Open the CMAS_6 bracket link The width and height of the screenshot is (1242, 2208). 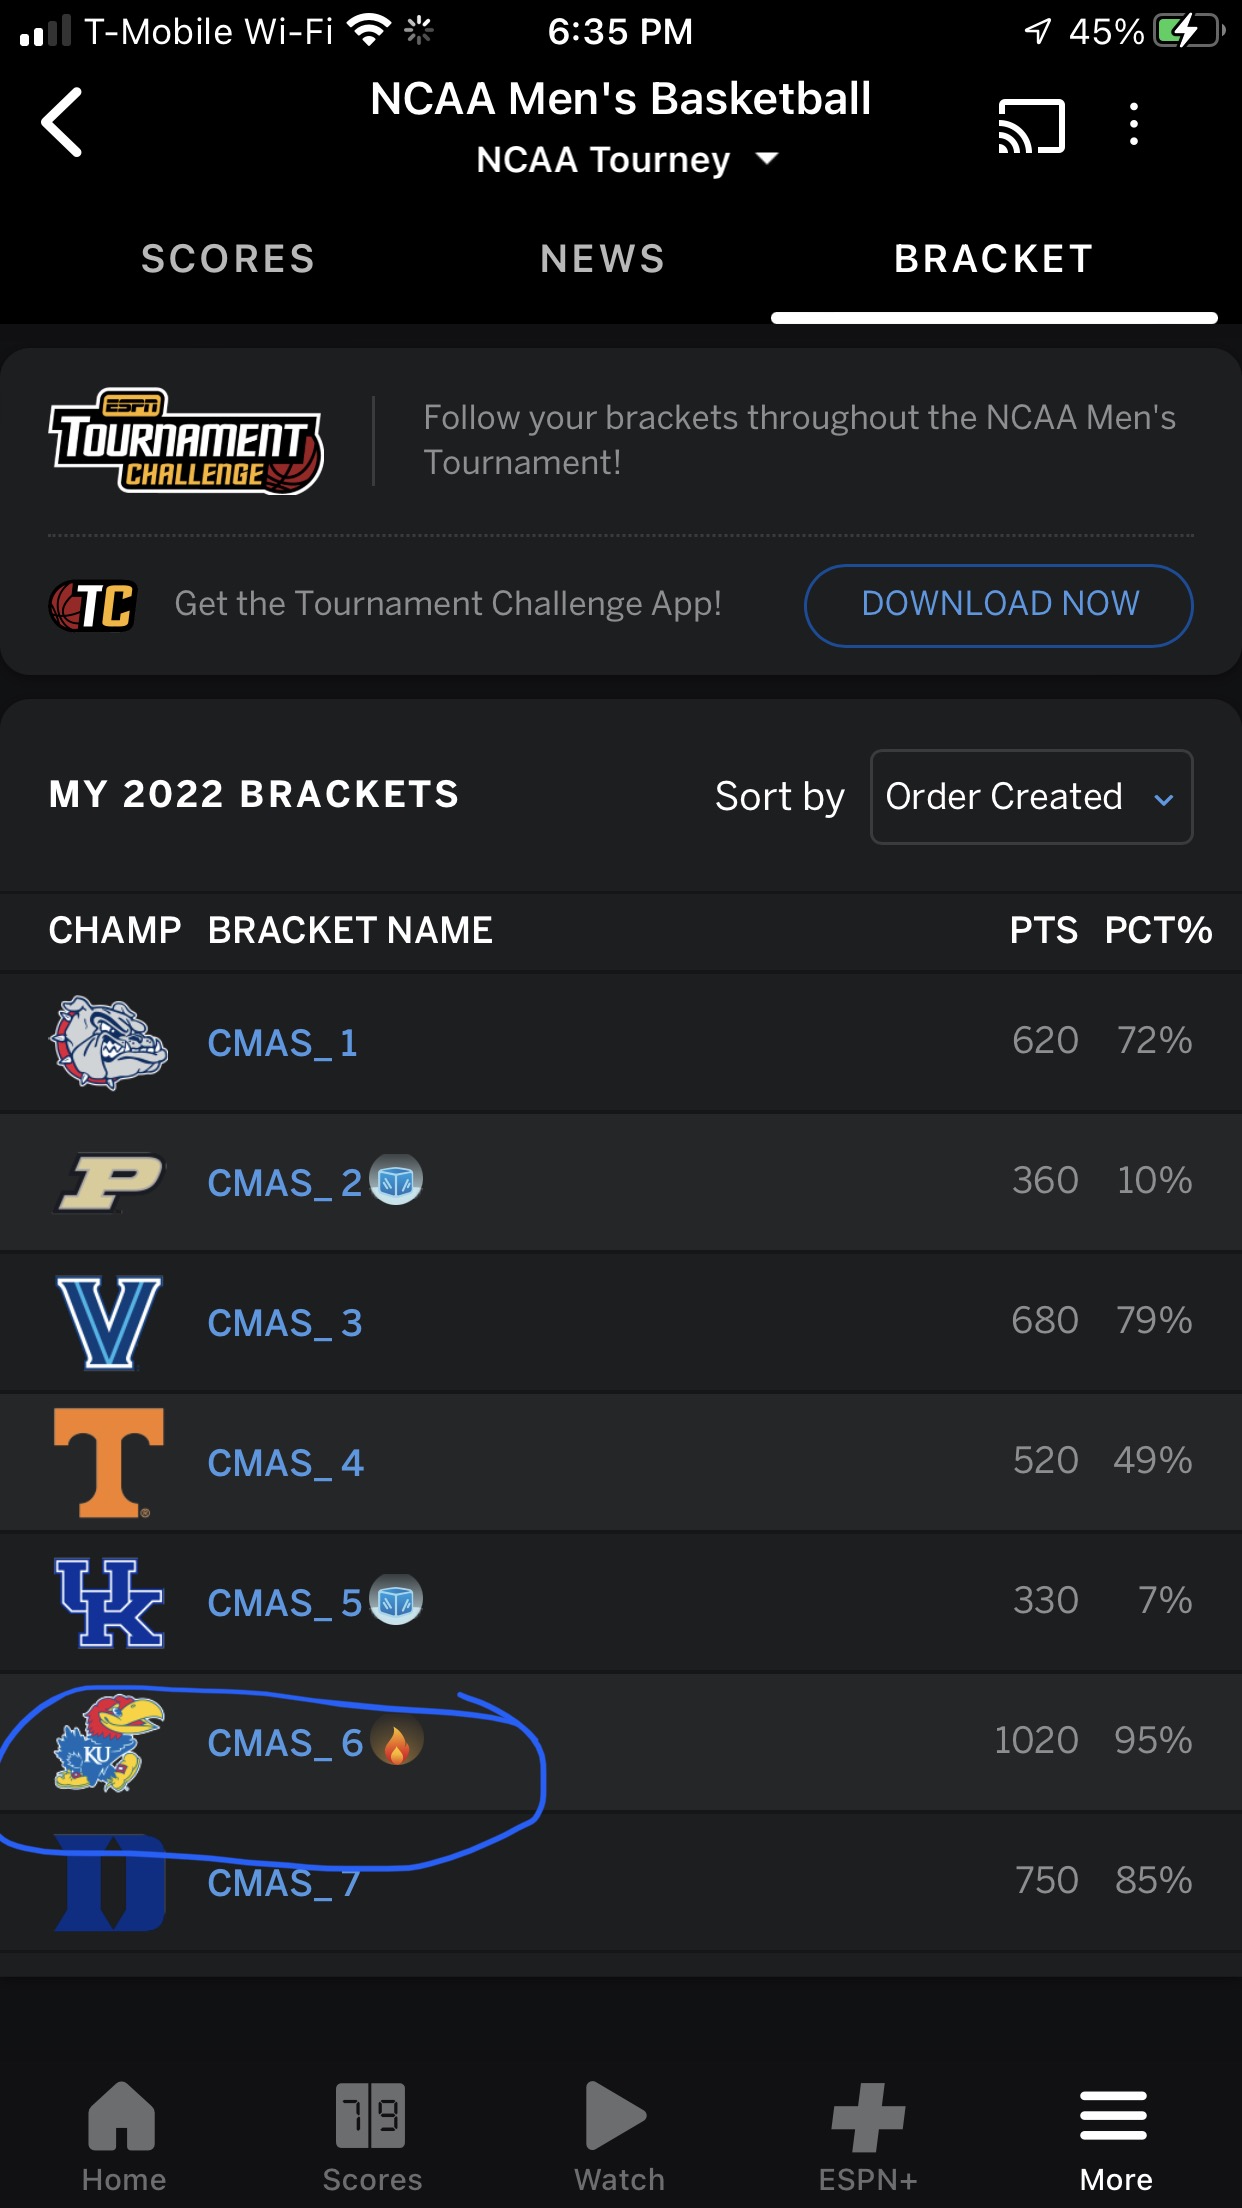(x=285, y=1743)
